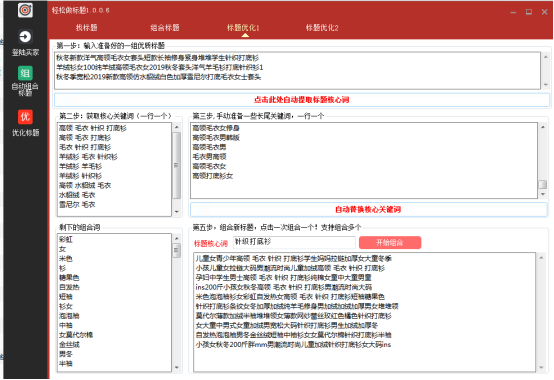Select 彩虹 in remaining words list
Screen dimensions: 554x380
tap(66, 239)
